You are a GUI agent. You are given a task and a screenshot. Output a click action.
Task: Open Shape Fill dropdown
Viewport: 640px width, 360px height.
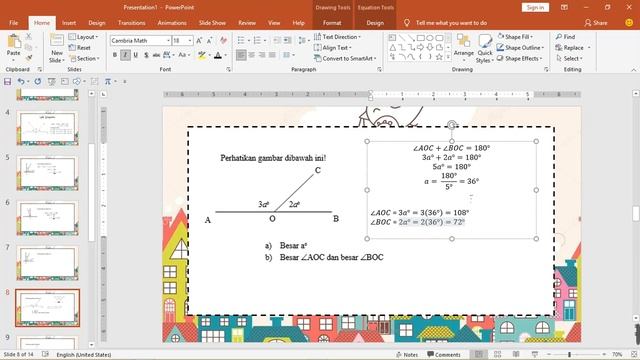515,37
